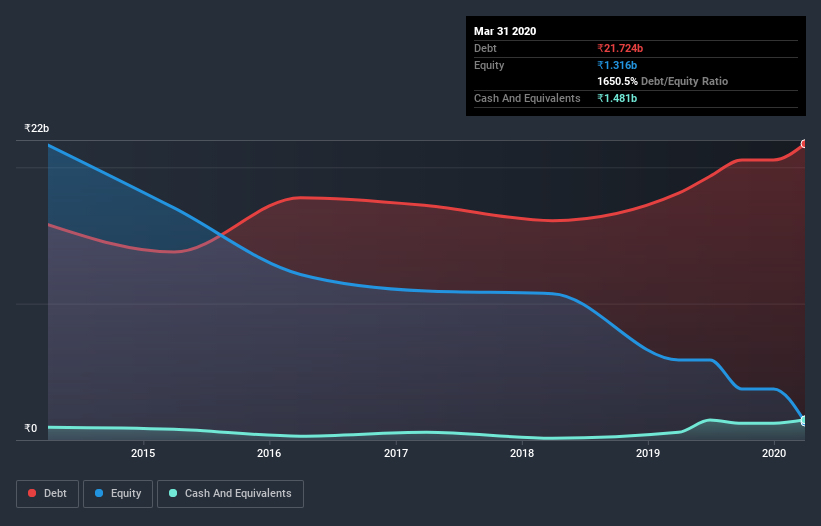Click the ₹22b y-axis label
The width and height of the screenshot is (821, 526).
(x=37, y=128)
